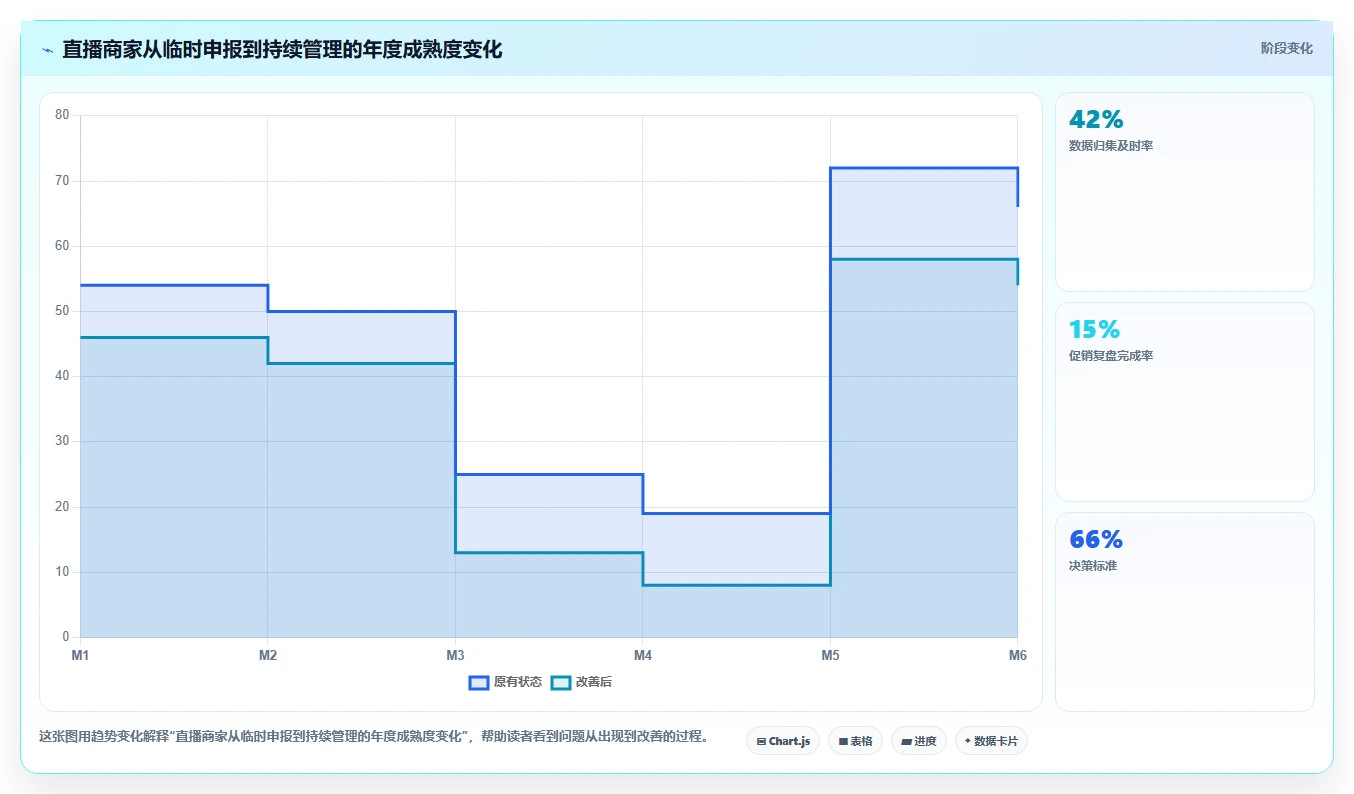Toggle the 改善后 legend series
Viewport: 1354px width, 794px height.
click(581, 682)
